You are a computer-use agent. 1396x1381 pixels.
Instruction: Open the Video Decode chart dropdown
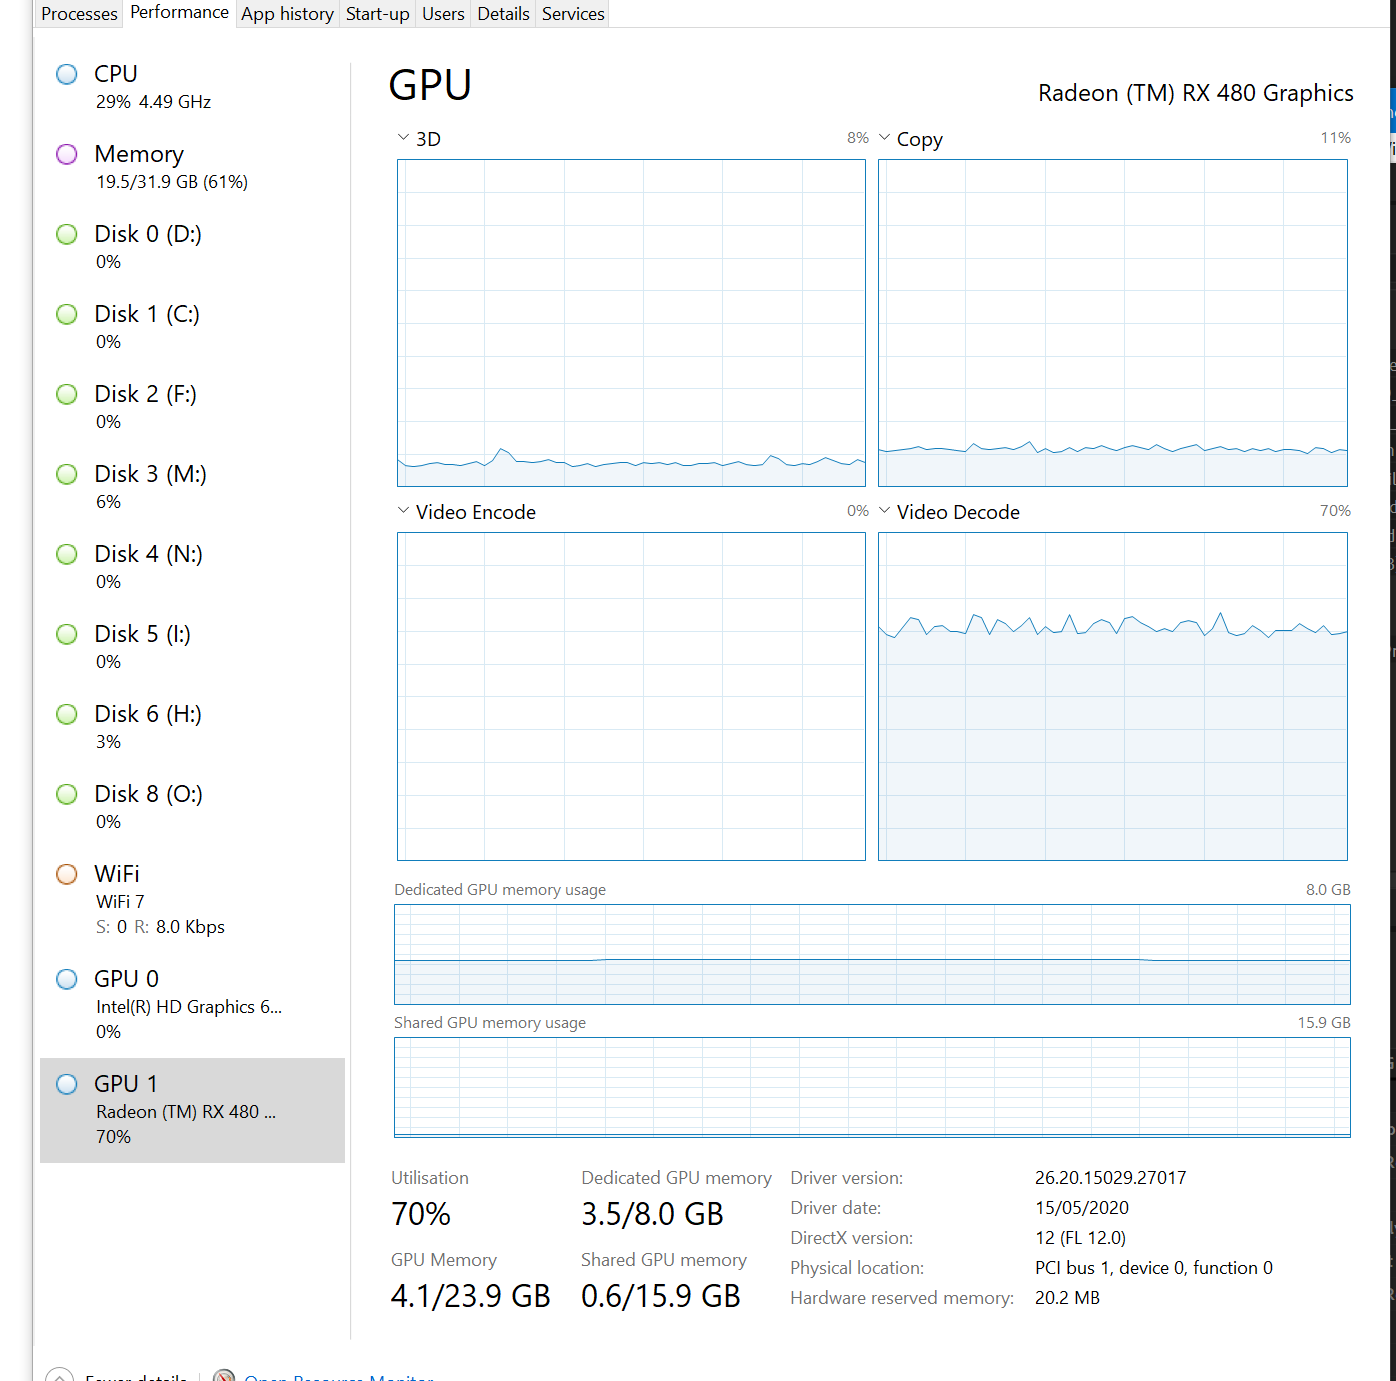884,511
